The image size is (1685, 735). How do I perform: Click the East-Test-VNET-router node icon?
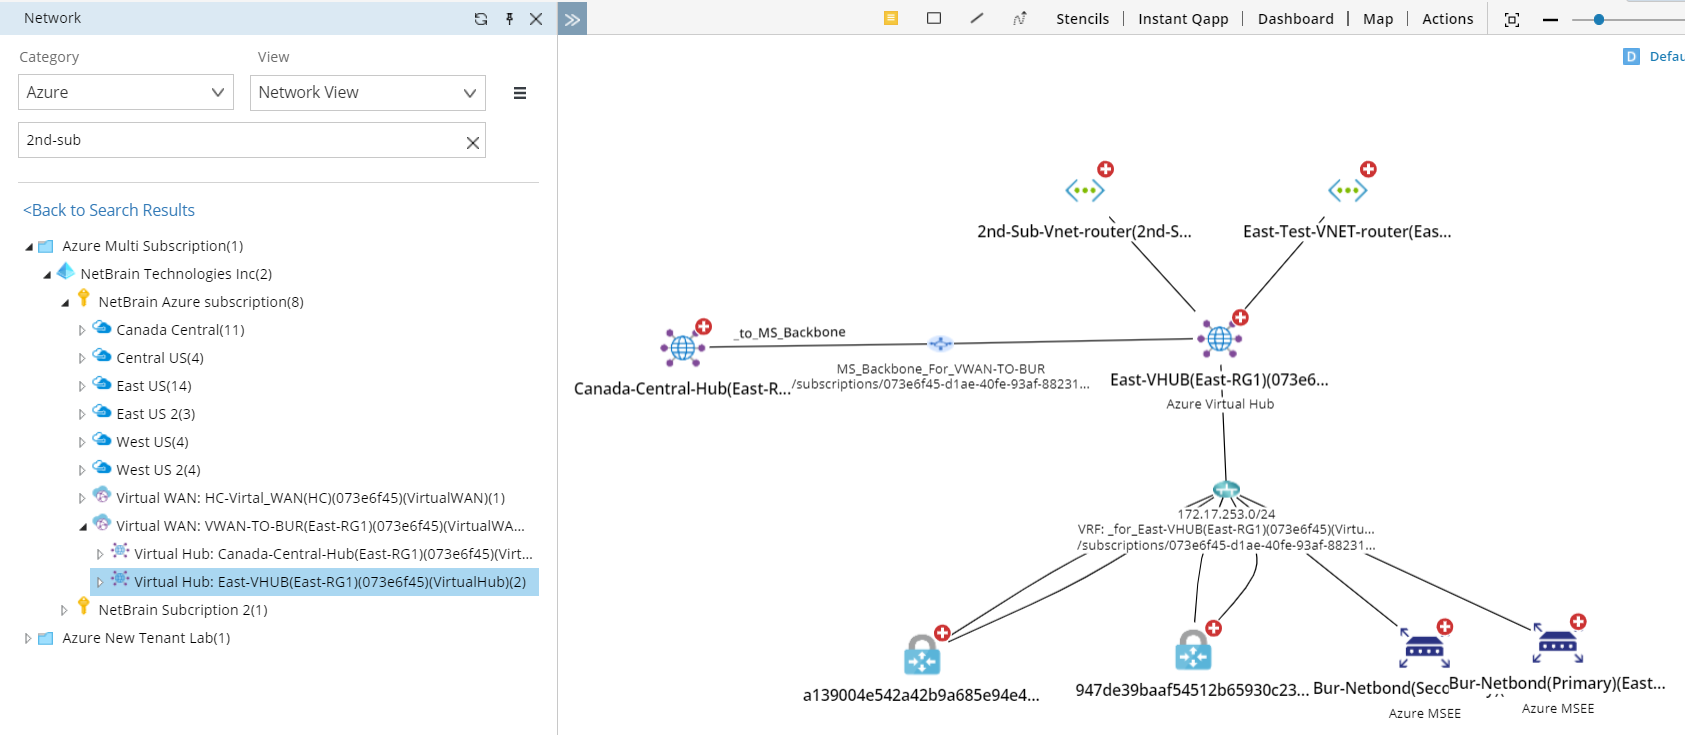coord(1348,190)
